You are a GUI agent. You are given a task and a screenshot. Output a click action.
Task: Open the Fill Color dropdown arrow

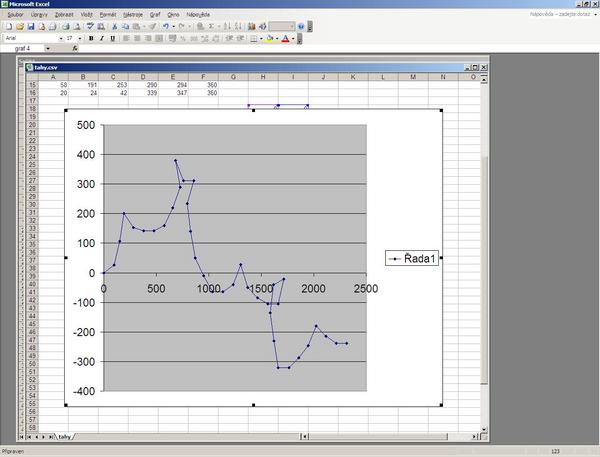click(x=277, y=38)
